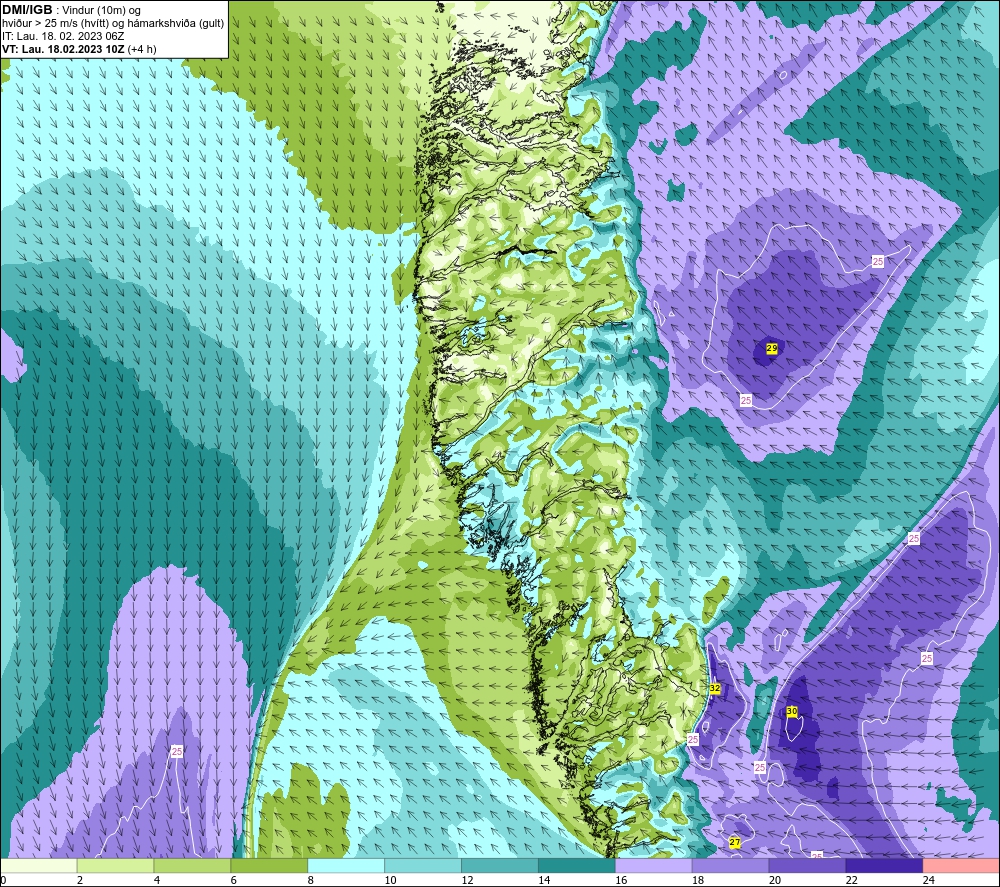
Task: Select the 14–16 dark teal legend swatch
Action: click(577, 865)
